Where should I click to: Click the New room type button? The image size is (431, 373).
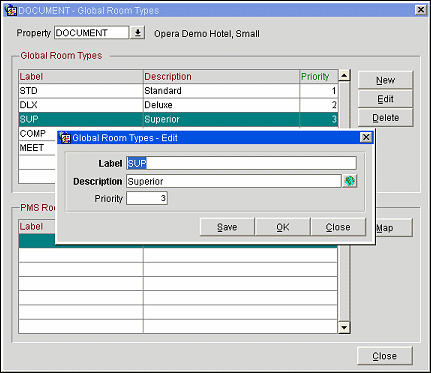point(385,80)
